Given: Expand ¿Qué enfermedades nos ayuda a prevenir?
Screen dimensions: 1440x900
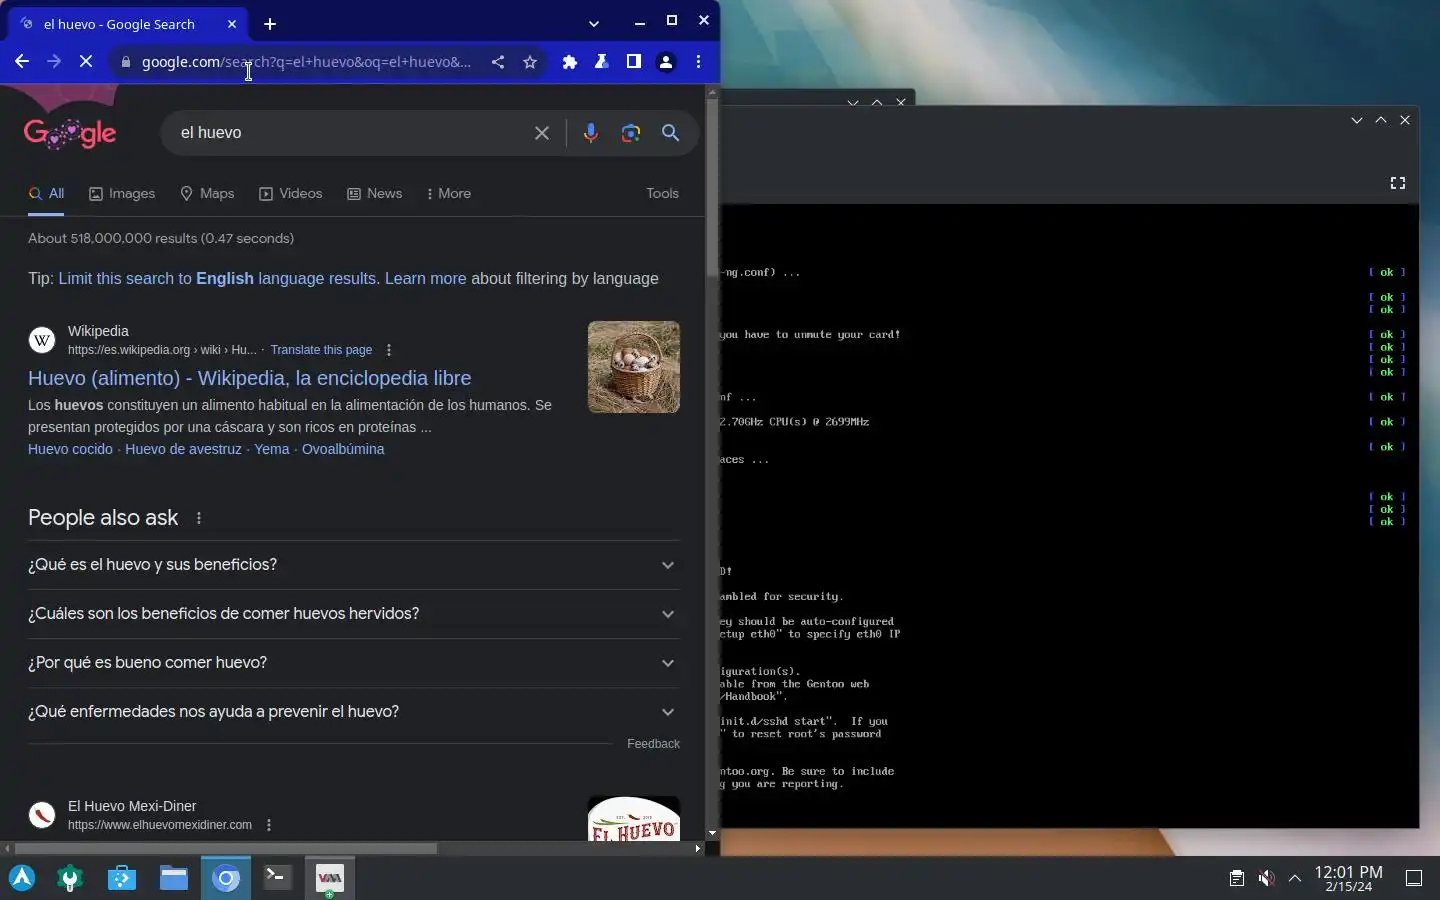Looking at the screenshot, I should (354, 712).
